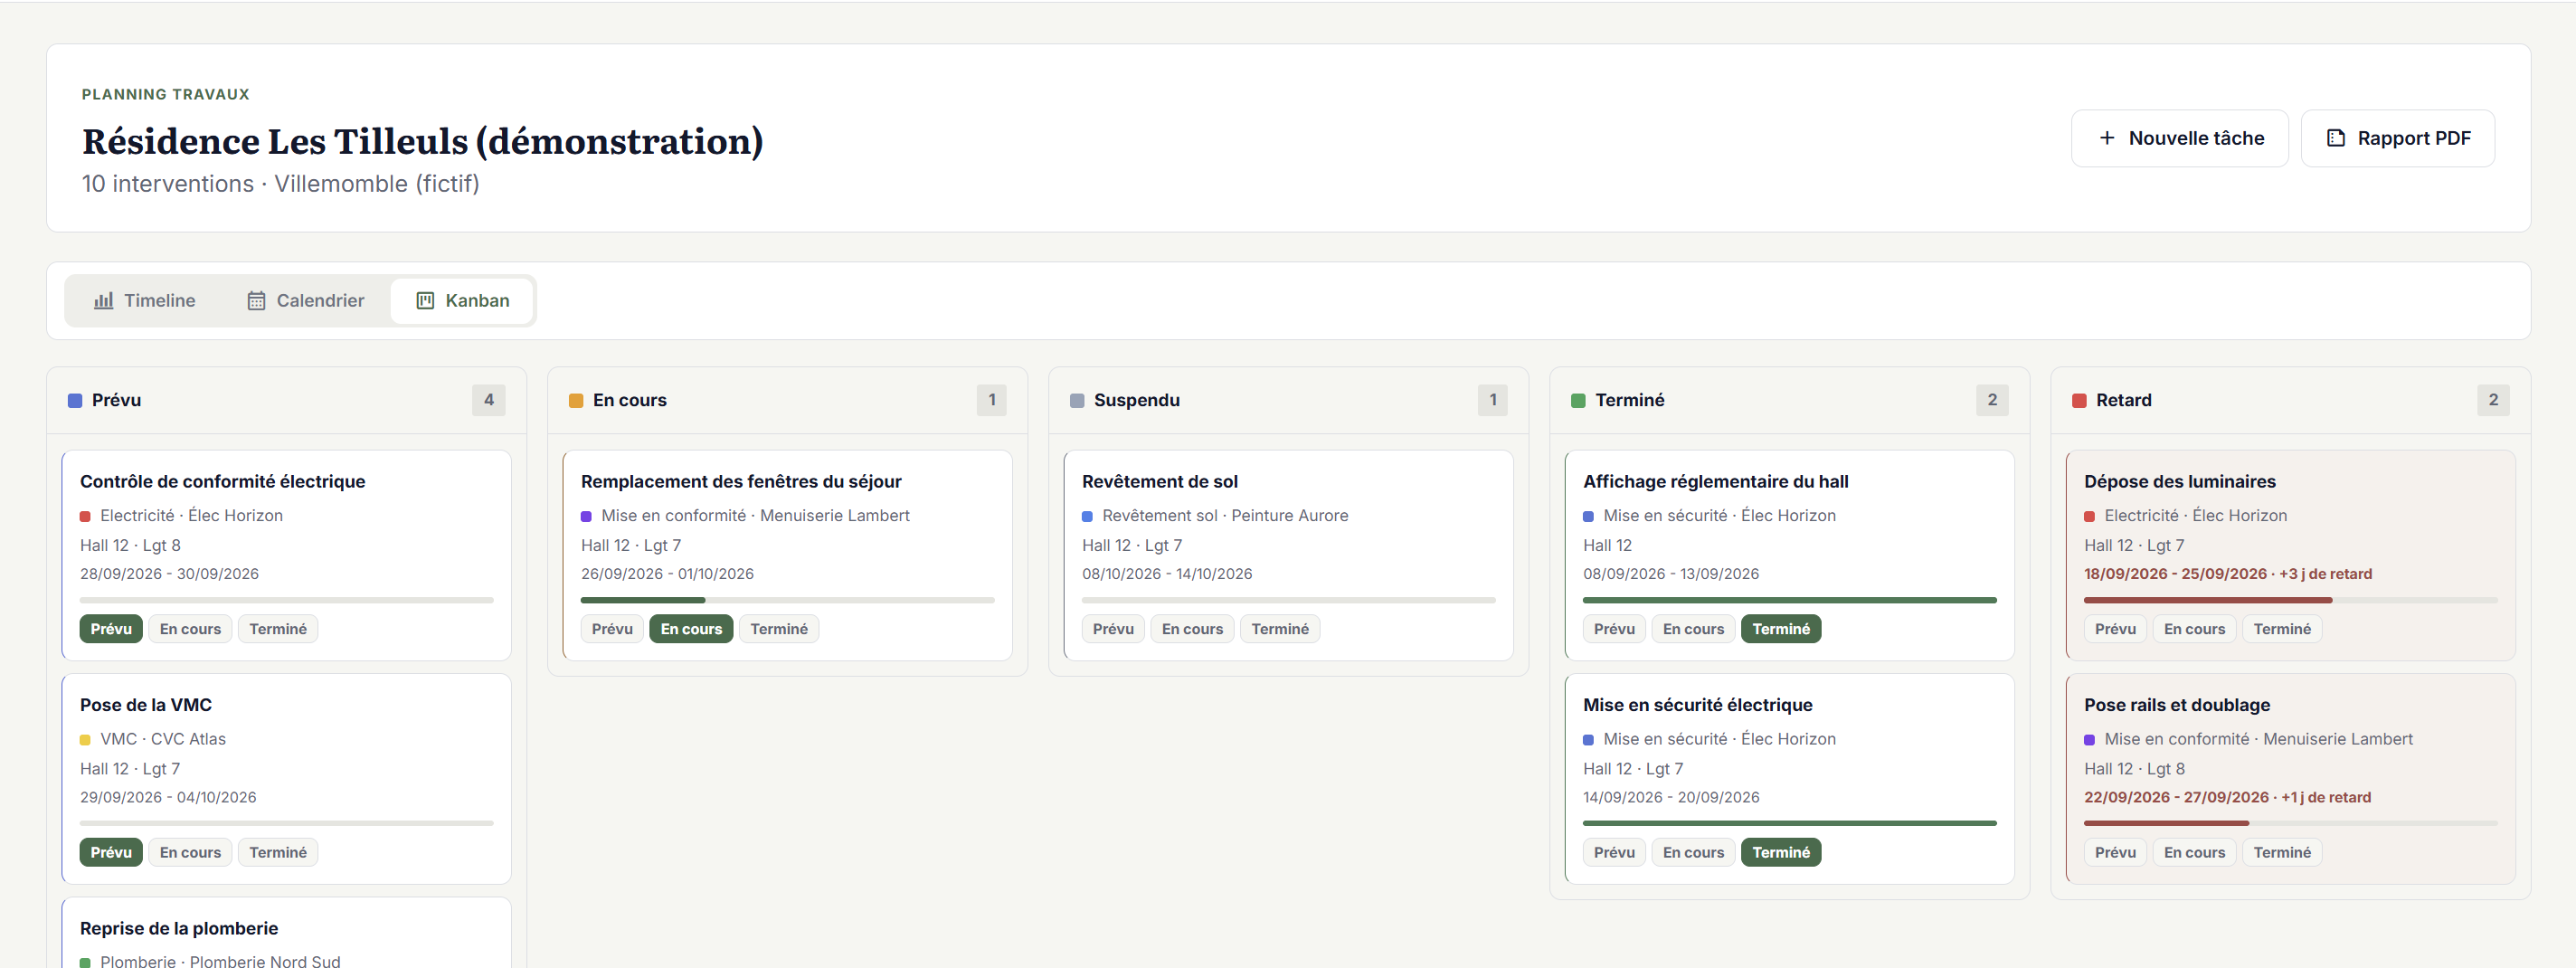Set Pose de la VMC to Prévu
This screenshot has width=2576, height=968.
[111, 853]
